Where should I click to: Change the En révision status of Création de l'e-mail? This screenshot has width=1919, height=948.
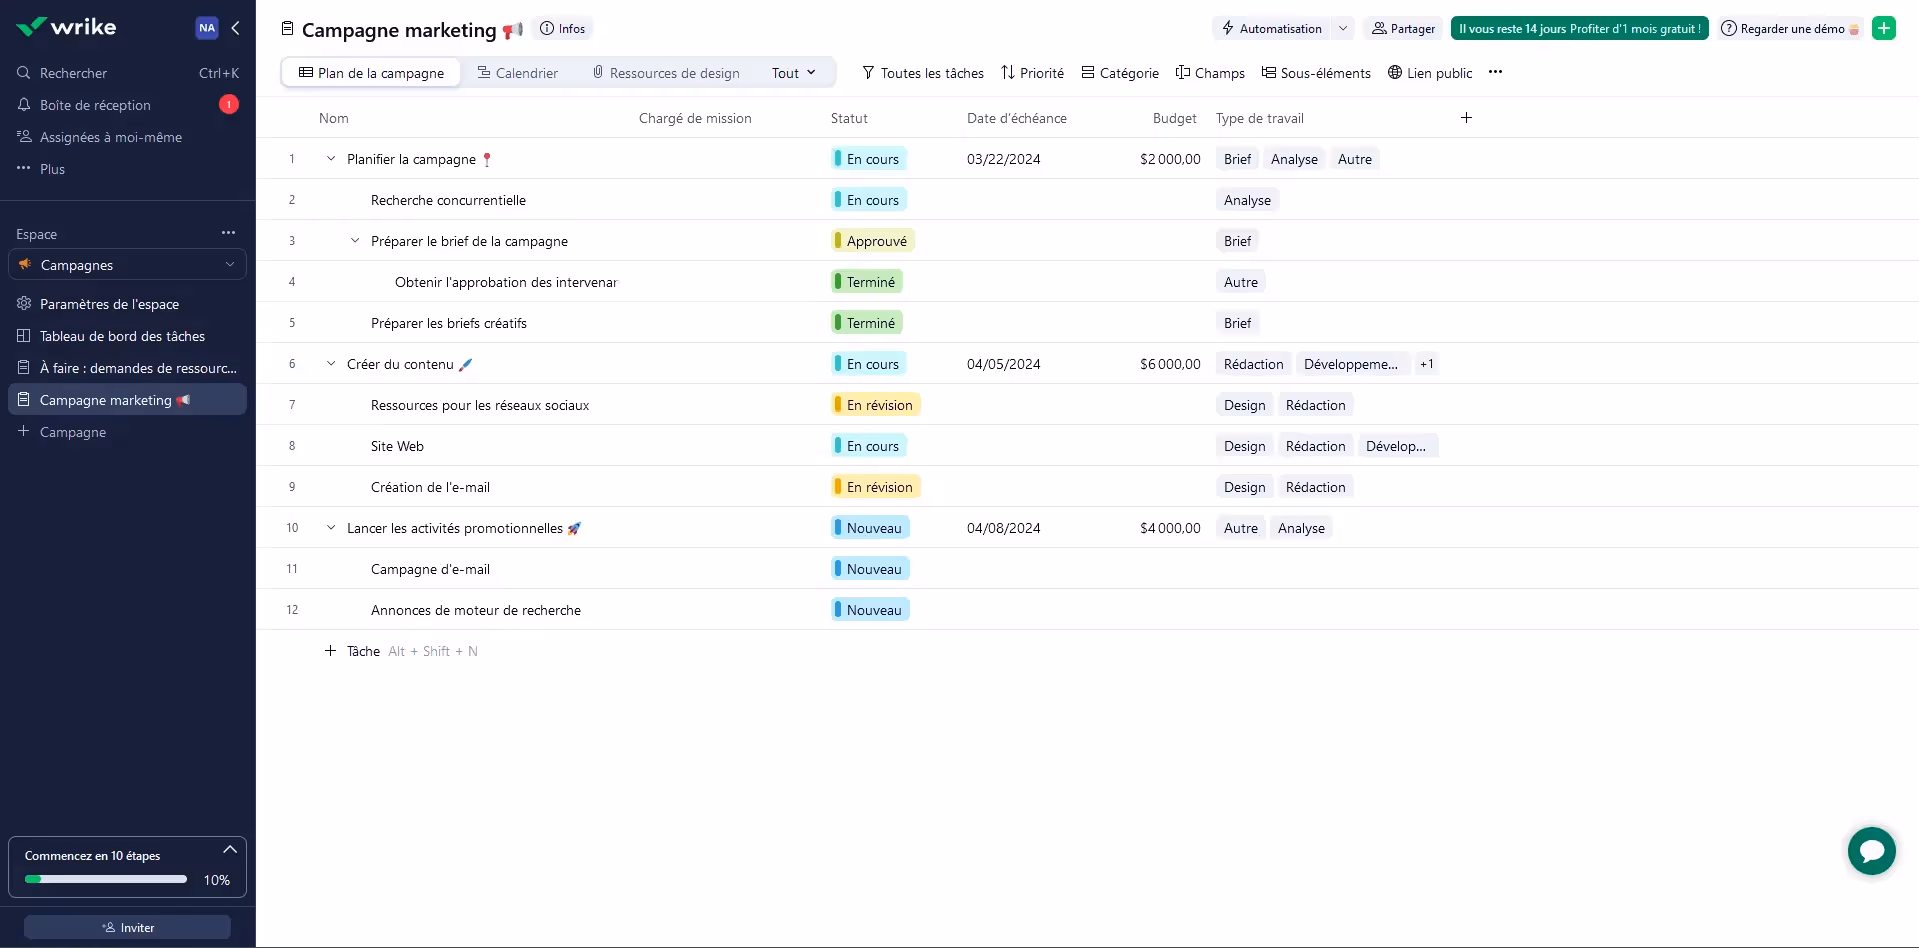click(876, 487)
